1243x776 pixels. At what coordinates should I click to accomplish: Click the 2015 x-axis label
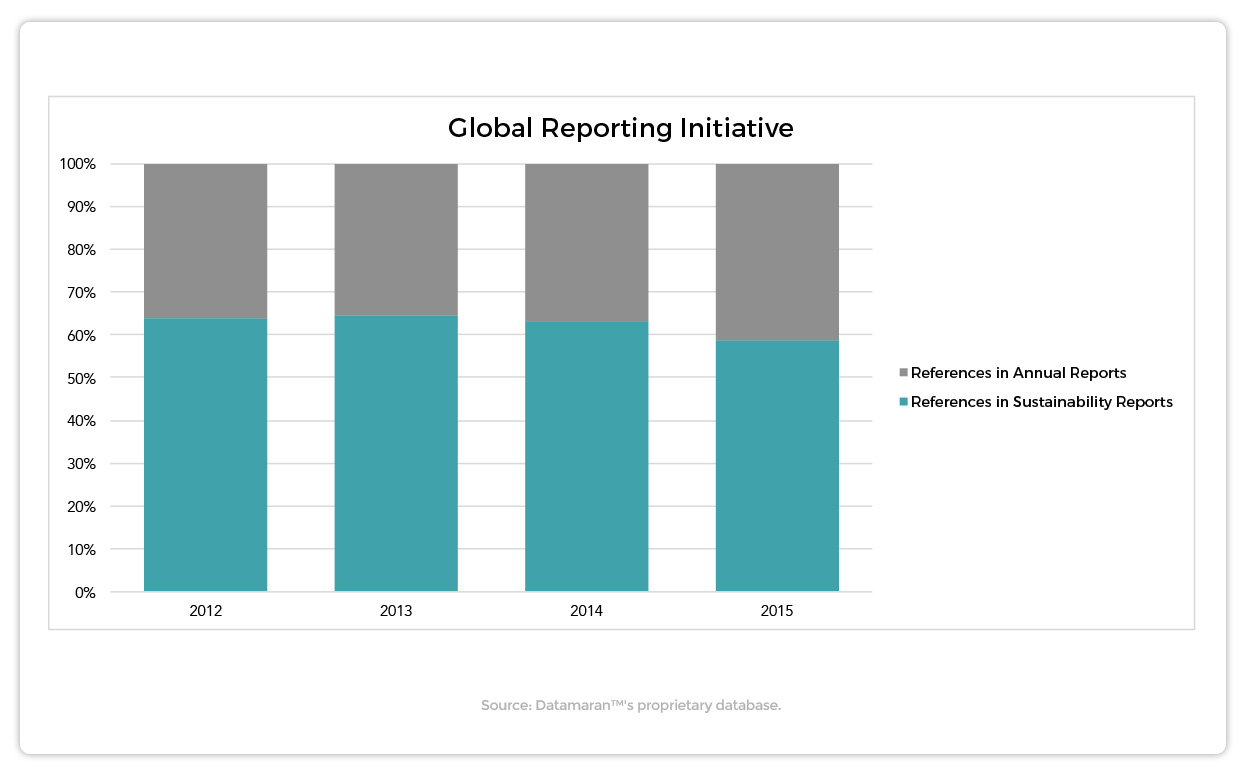point(777,611)
